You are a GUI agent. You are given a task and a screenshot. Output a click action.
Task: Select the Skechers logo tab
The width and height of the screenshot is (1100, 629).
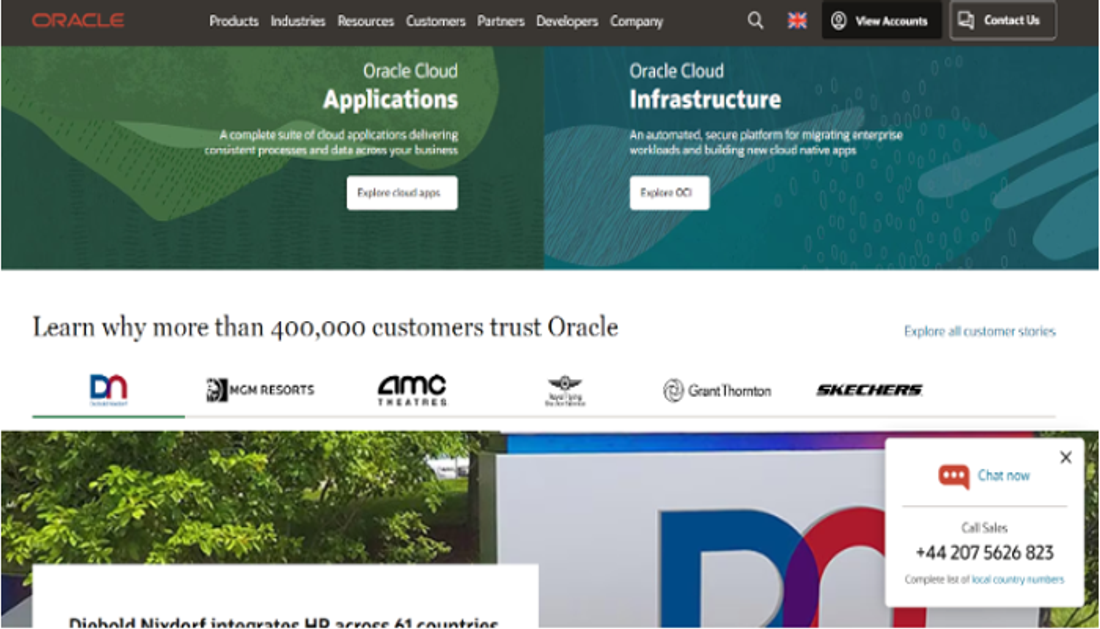(869, 390)
